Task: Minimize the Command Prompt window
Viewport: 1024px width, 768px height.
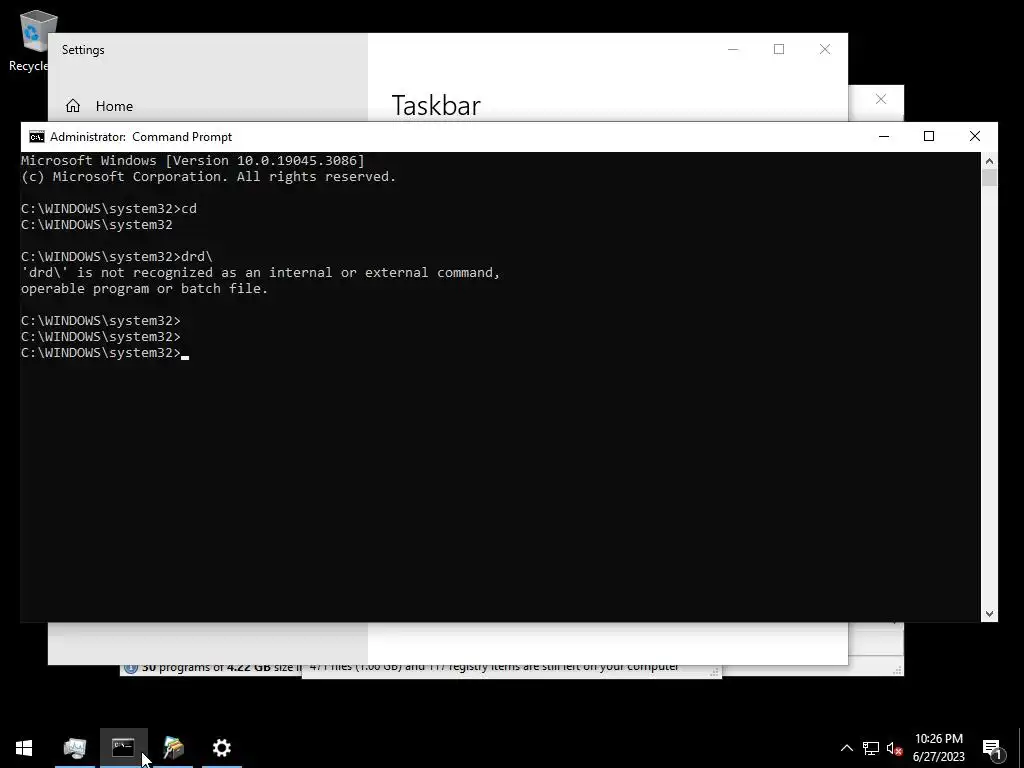Action: click(x=884, y=136)
